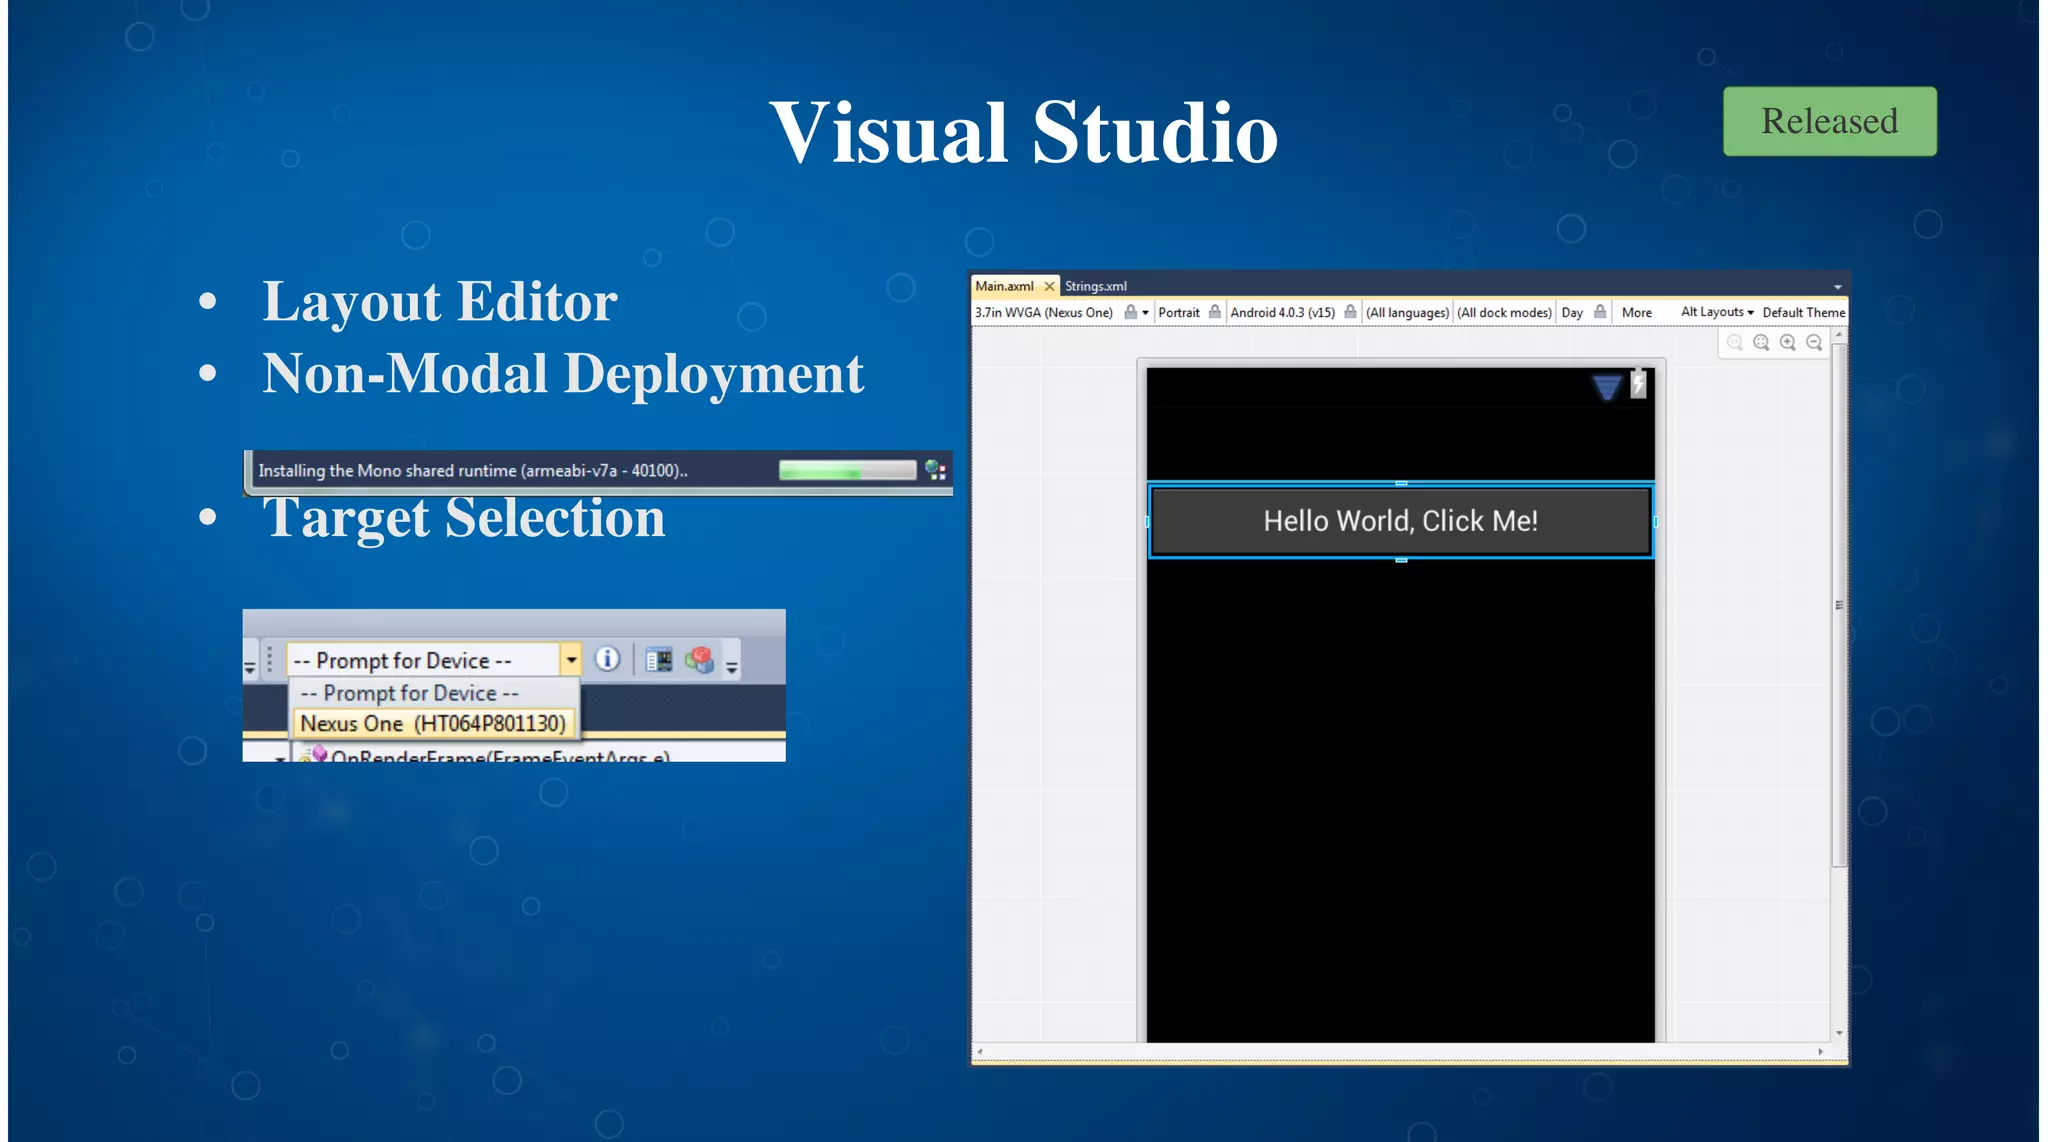2048x1142 pixels.
Task: Click designer vertical scrollbar thumb
Action: tap(1838, 605)
